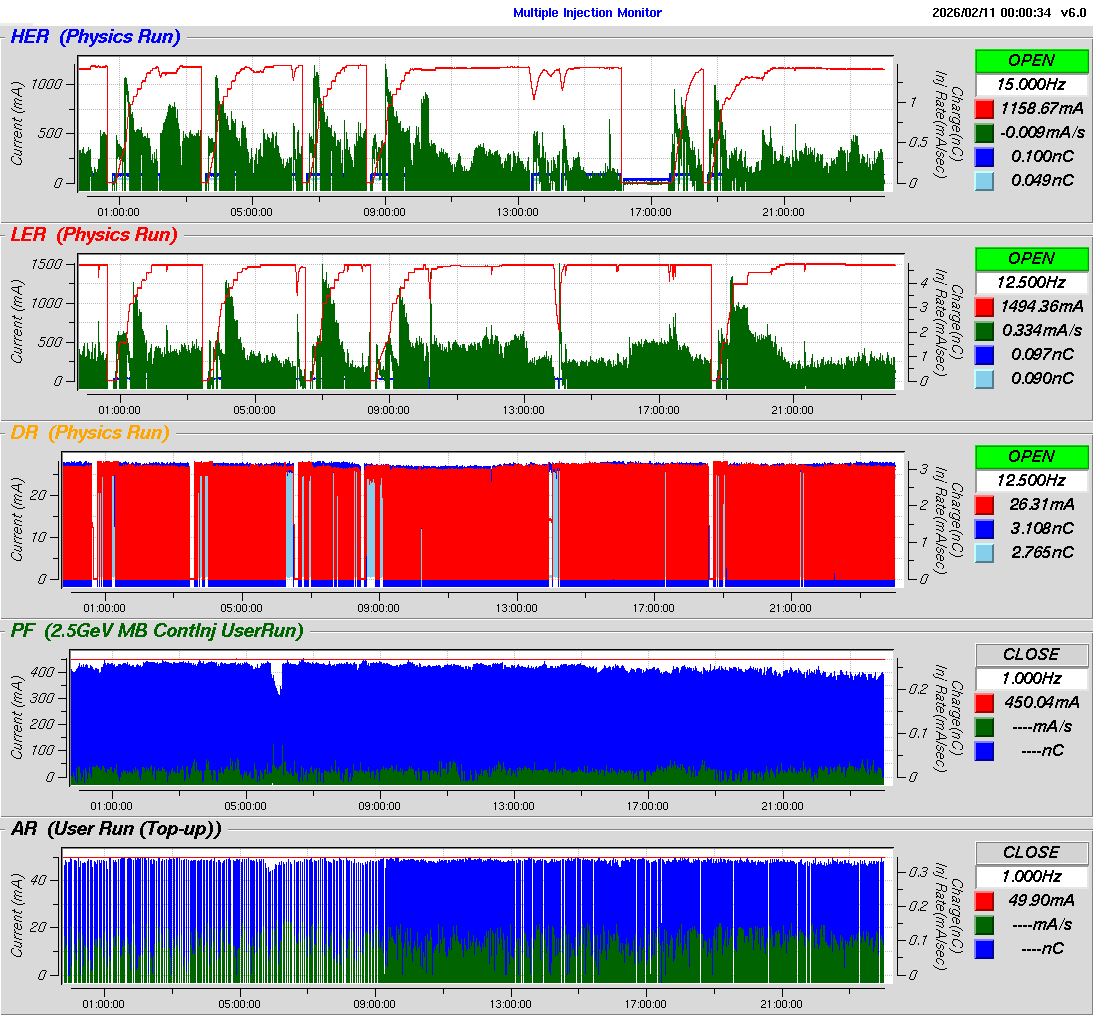This screenshot has width=1093, height=1015.
Task: Click green swatch beside LER 0.334mA/s
Action: coord(984,330)
